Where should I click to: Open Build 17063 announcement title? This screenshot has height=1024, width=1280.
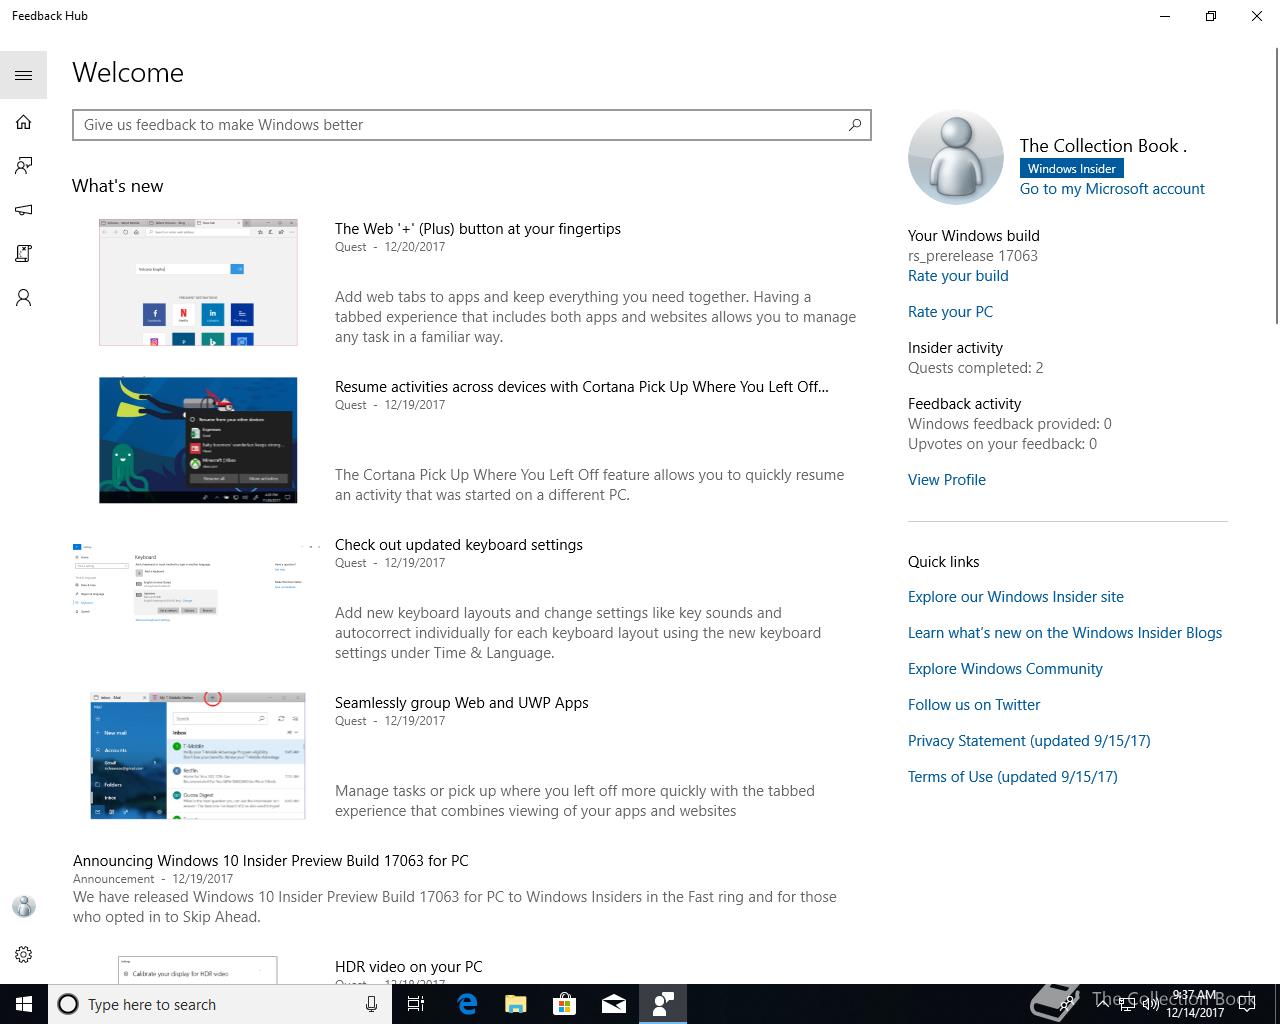(x=271, y=861)
